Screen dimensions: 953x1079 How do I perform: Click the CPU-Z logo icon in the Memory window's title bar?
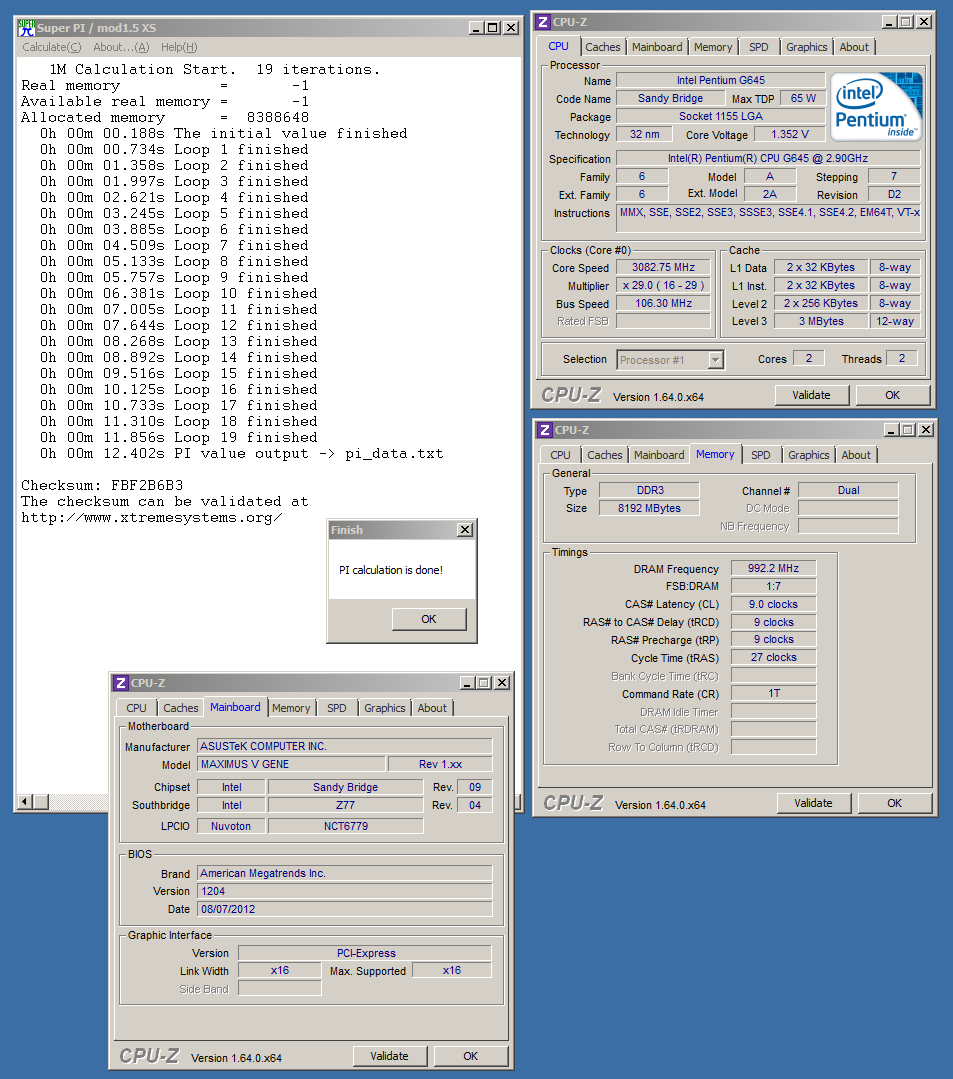coord(545,430)
